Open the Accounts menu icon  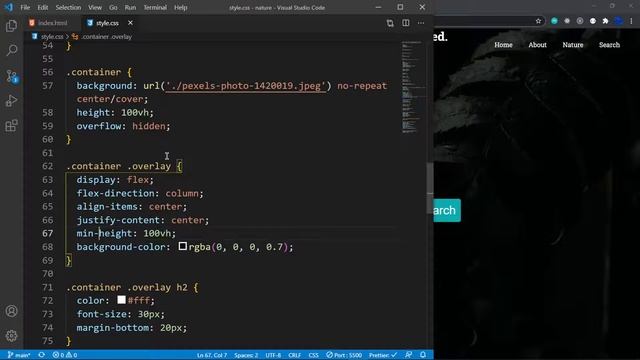[11, 311]
